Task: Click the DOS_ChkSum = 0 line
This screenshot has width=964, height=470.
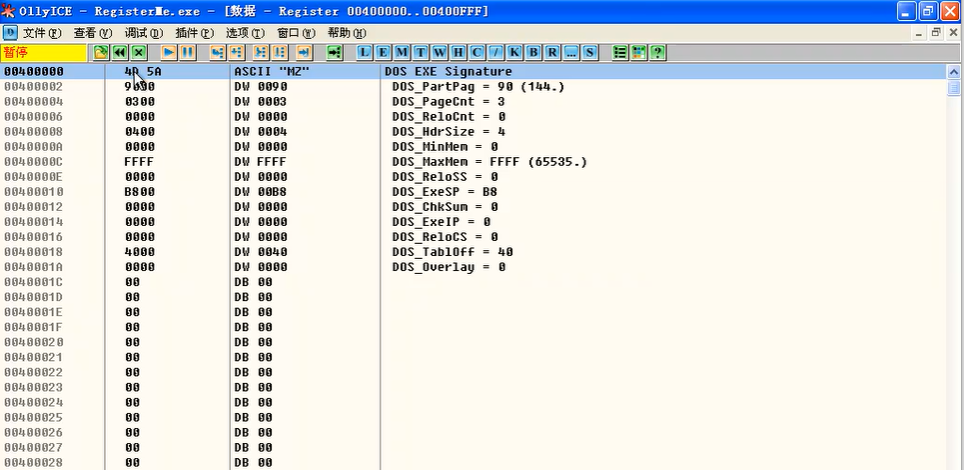Action: click(x=444, y=207)
